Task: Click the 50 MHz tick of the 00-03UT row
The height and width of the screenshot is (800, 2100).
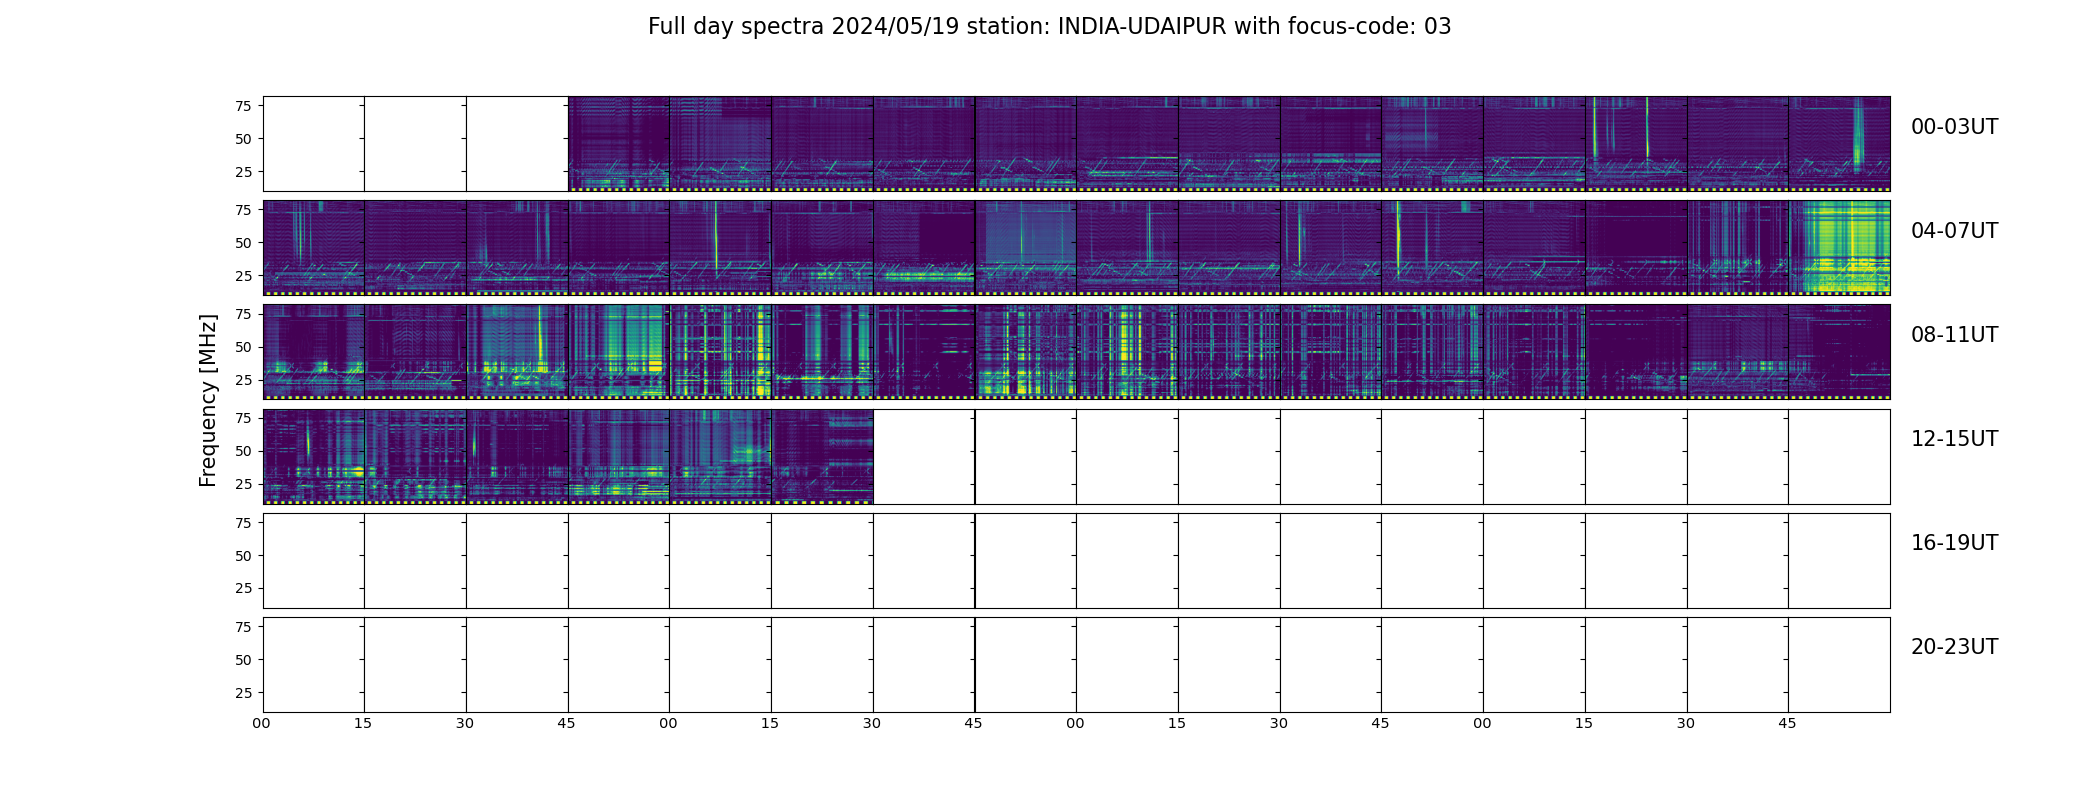Action: (243, 139)
